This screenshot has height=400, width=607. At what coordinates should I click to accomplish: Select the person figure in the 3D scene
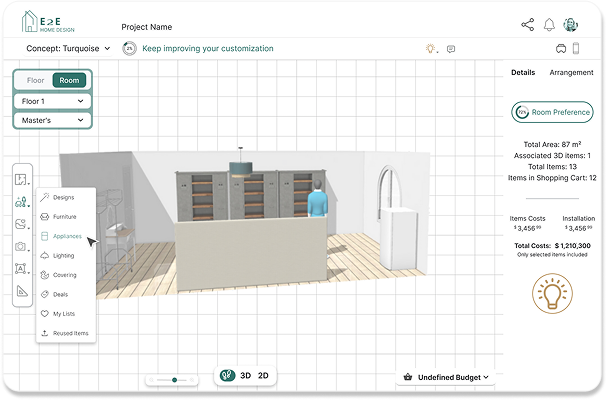(317, 198)
